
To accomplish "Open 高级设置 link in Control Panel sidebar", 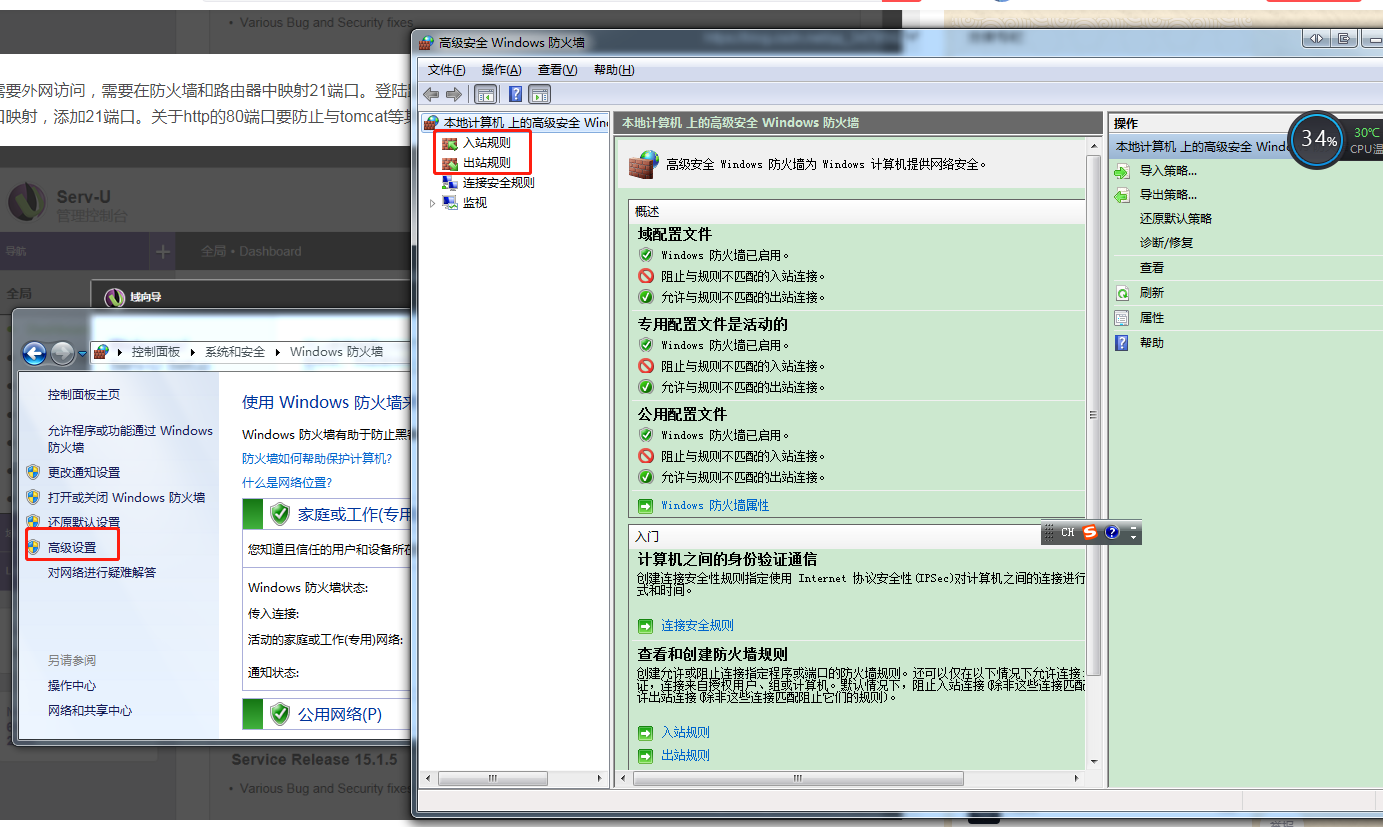I will coord(72,548).
